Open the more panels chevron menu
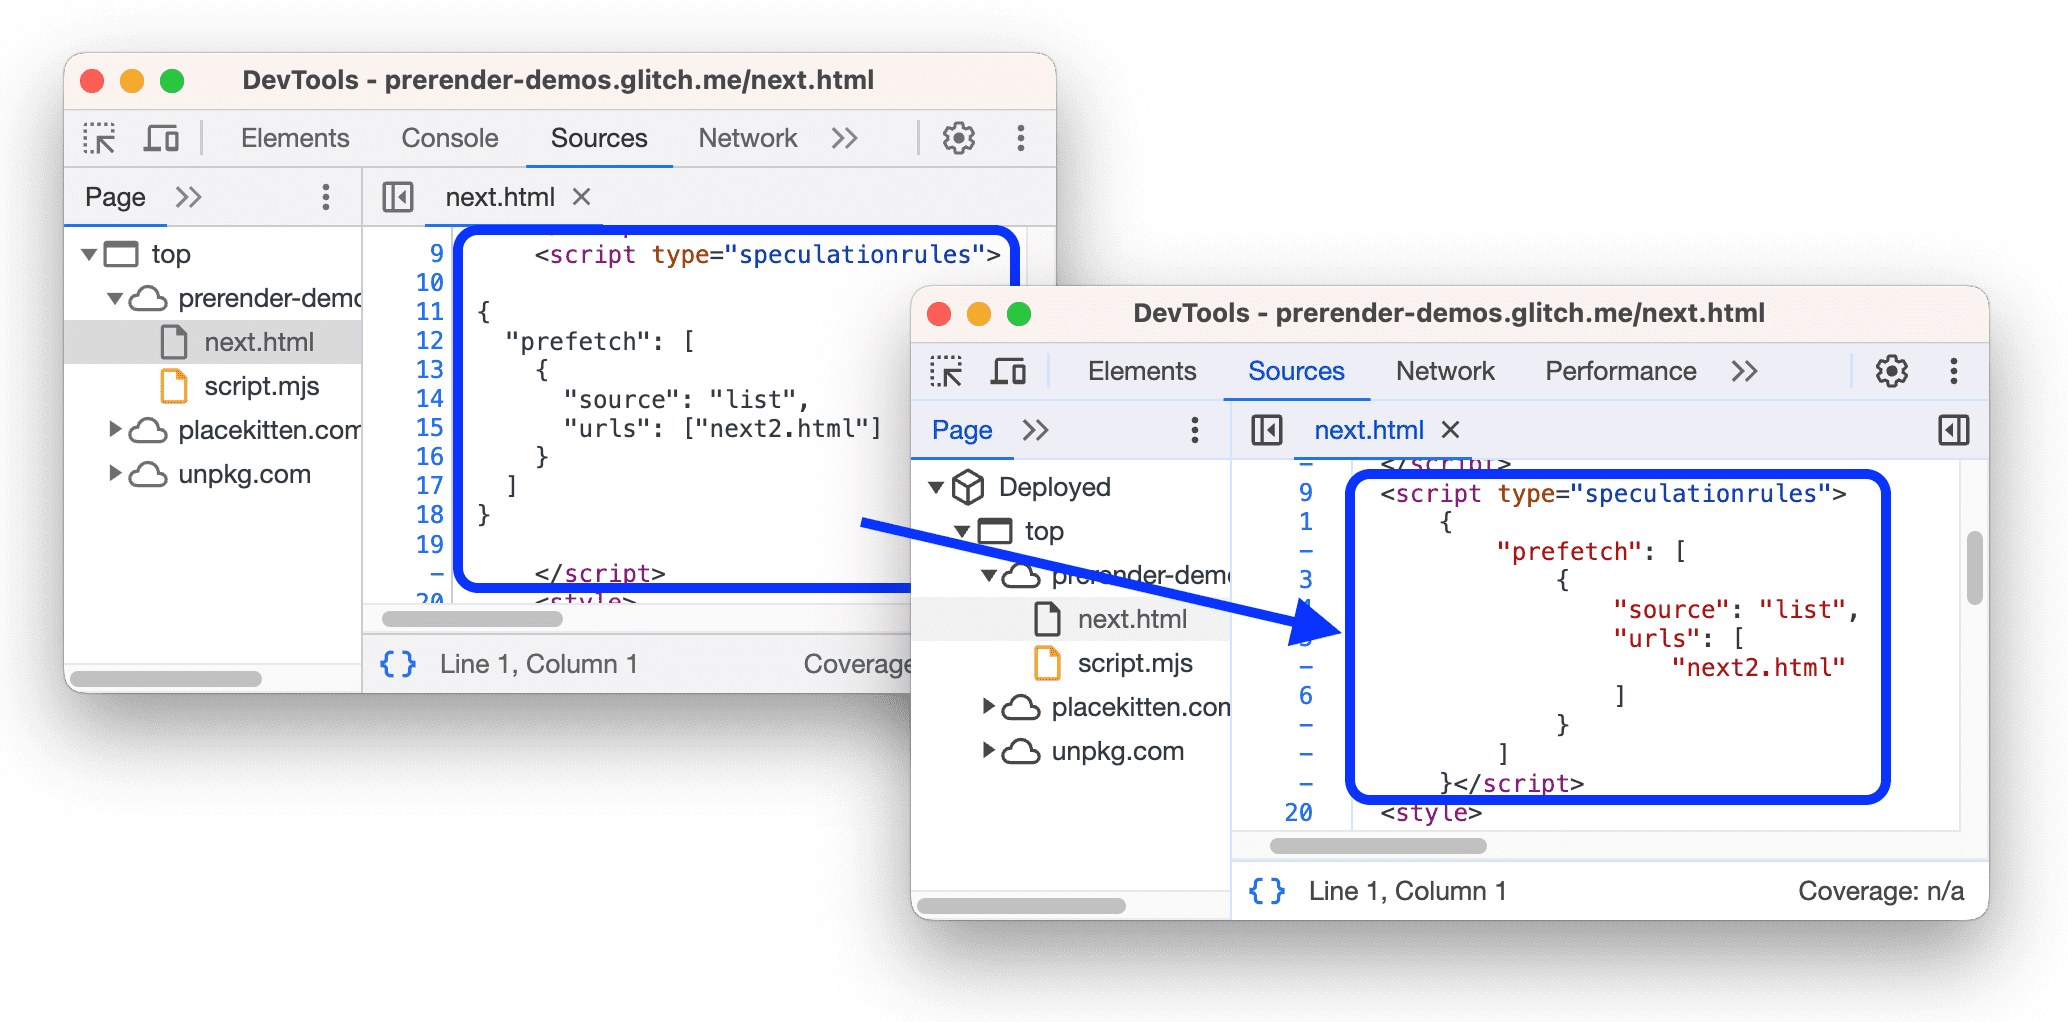This screenshot has height=1022, width=2068. tap(1744, 371)
